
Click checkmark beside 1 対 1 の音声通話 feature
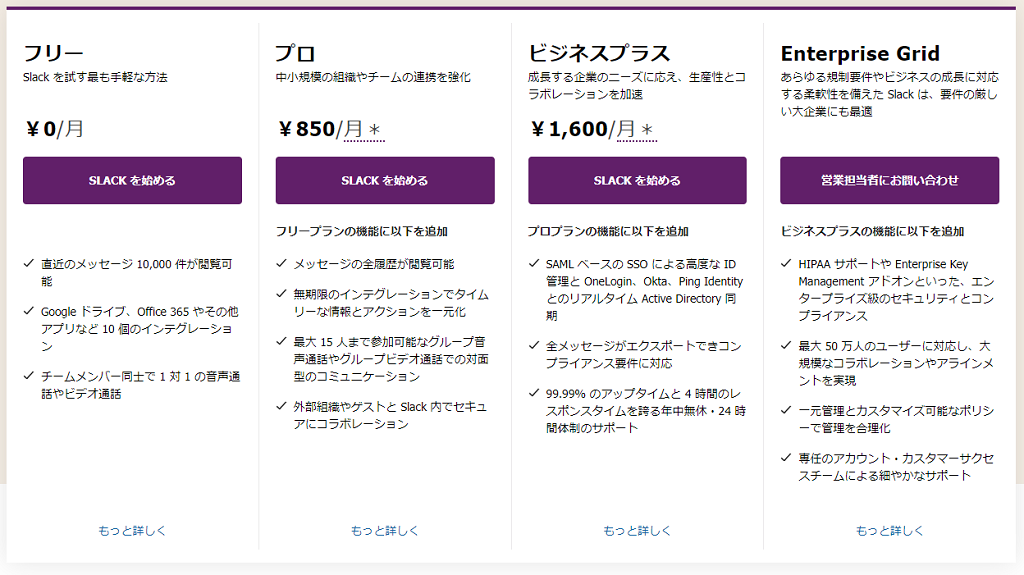tap(28, 377)
